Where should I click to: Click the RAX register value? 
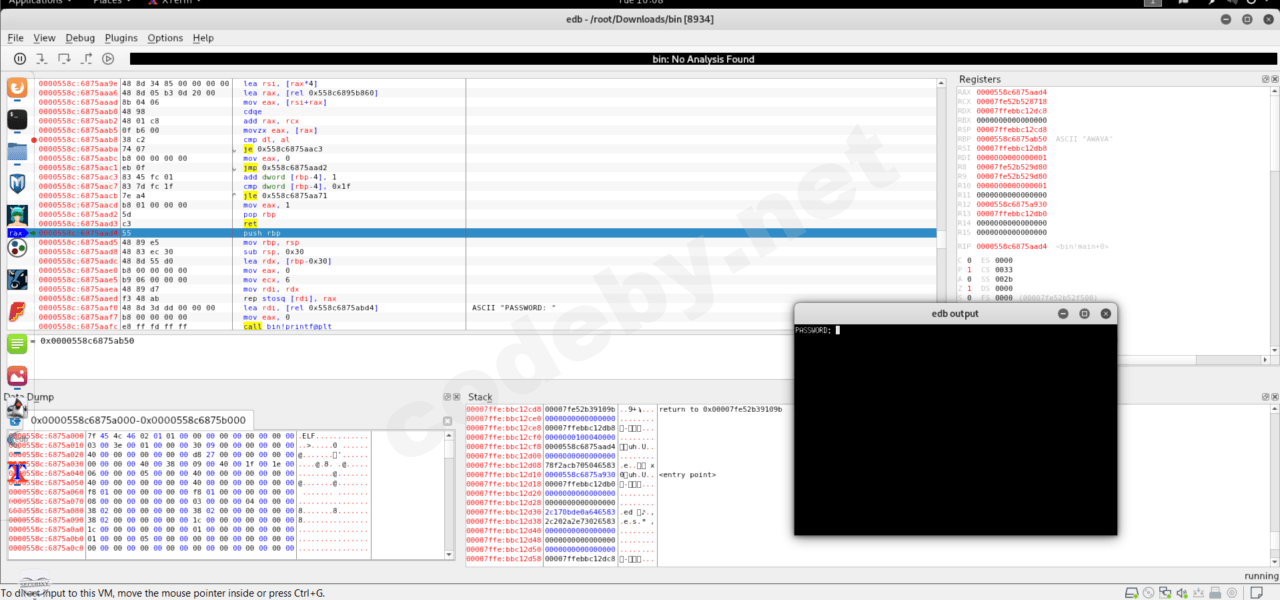point(1012,92)
